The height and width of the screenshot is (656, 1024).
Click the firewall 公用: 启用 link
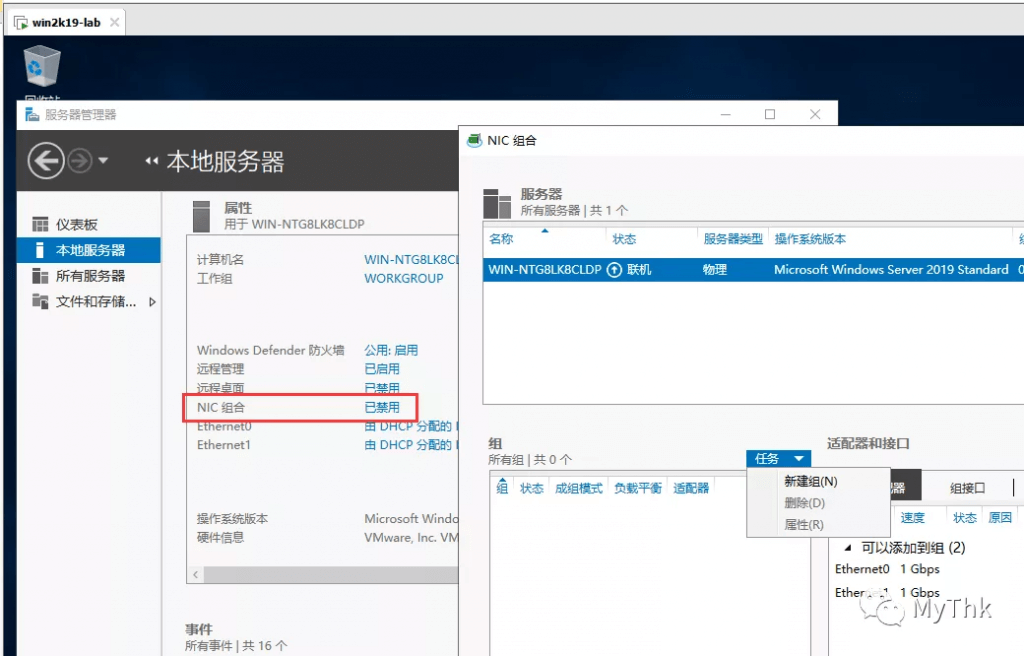pos(391,350)
